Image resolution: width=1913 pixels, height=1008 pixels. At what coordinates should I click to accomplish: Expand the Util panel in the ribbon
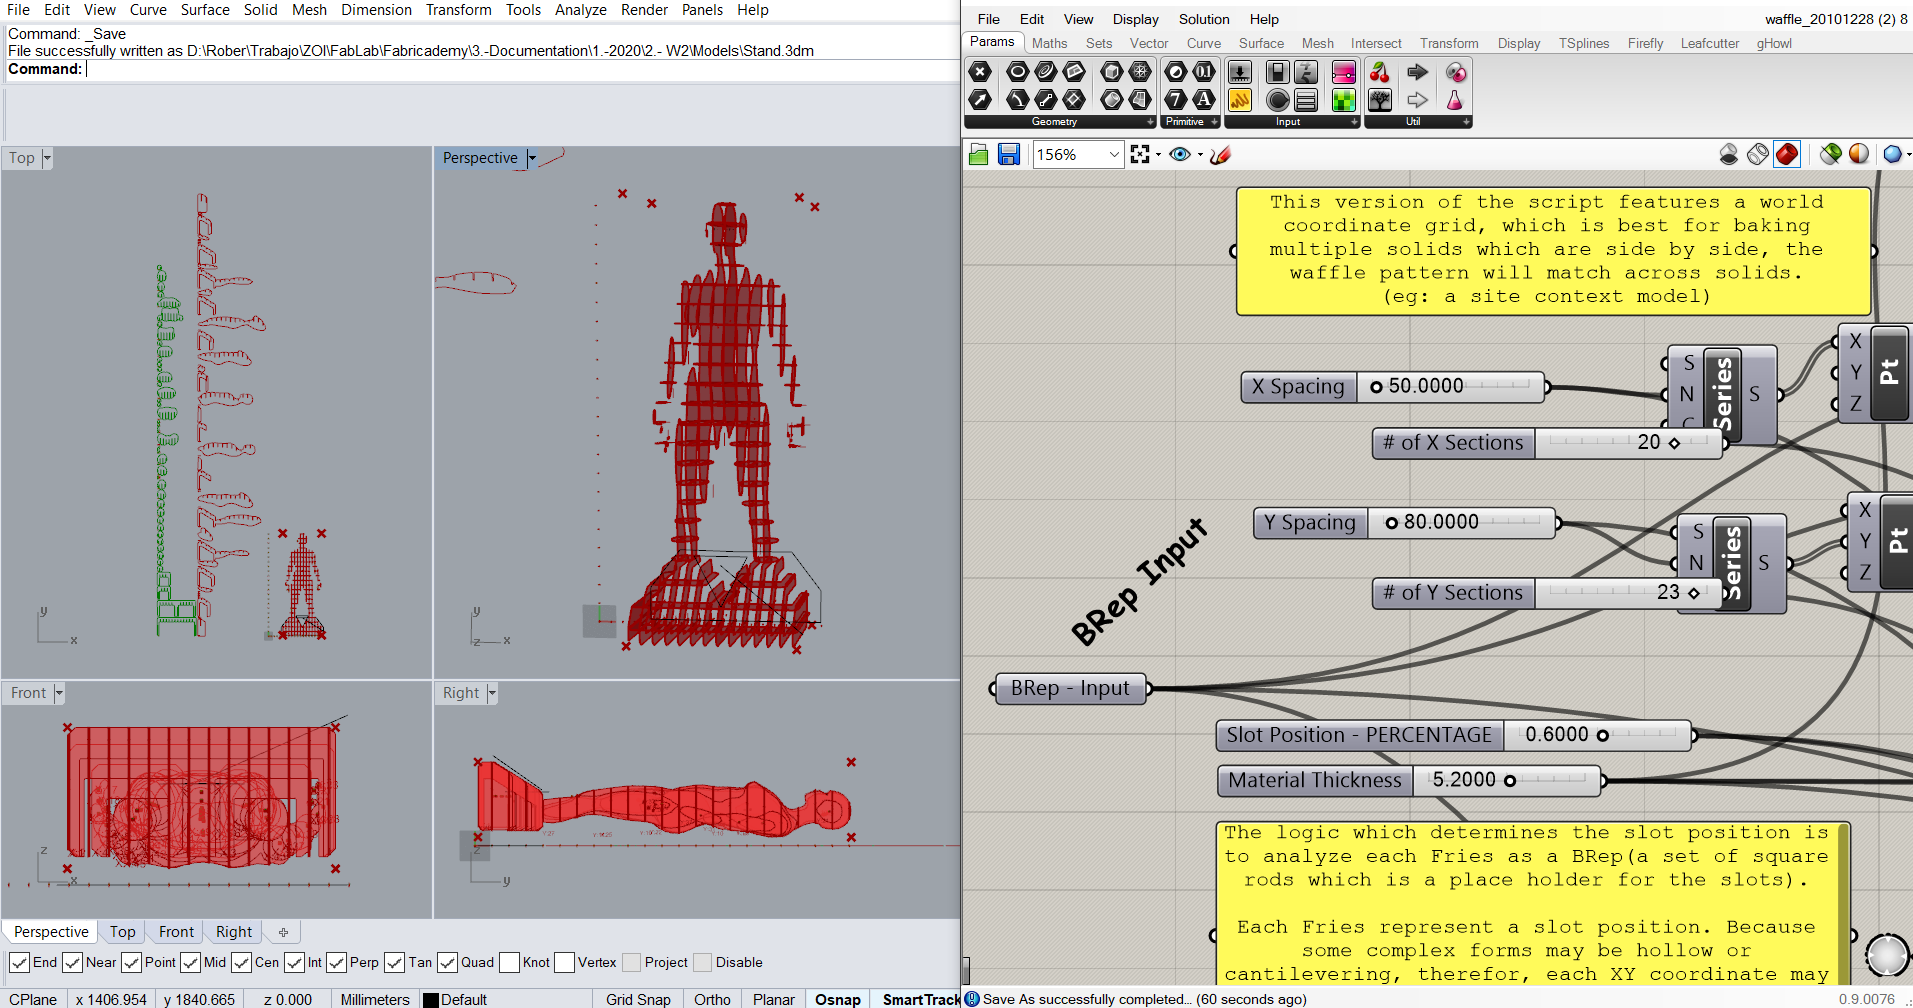1466,122
